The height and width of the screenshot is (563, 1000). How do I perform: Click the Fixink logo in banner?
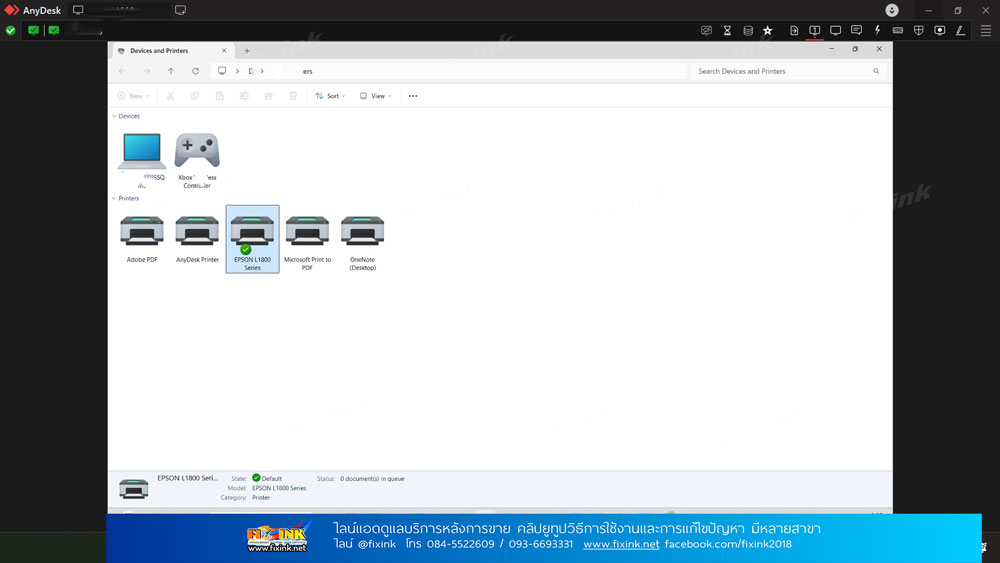(278, 537)
